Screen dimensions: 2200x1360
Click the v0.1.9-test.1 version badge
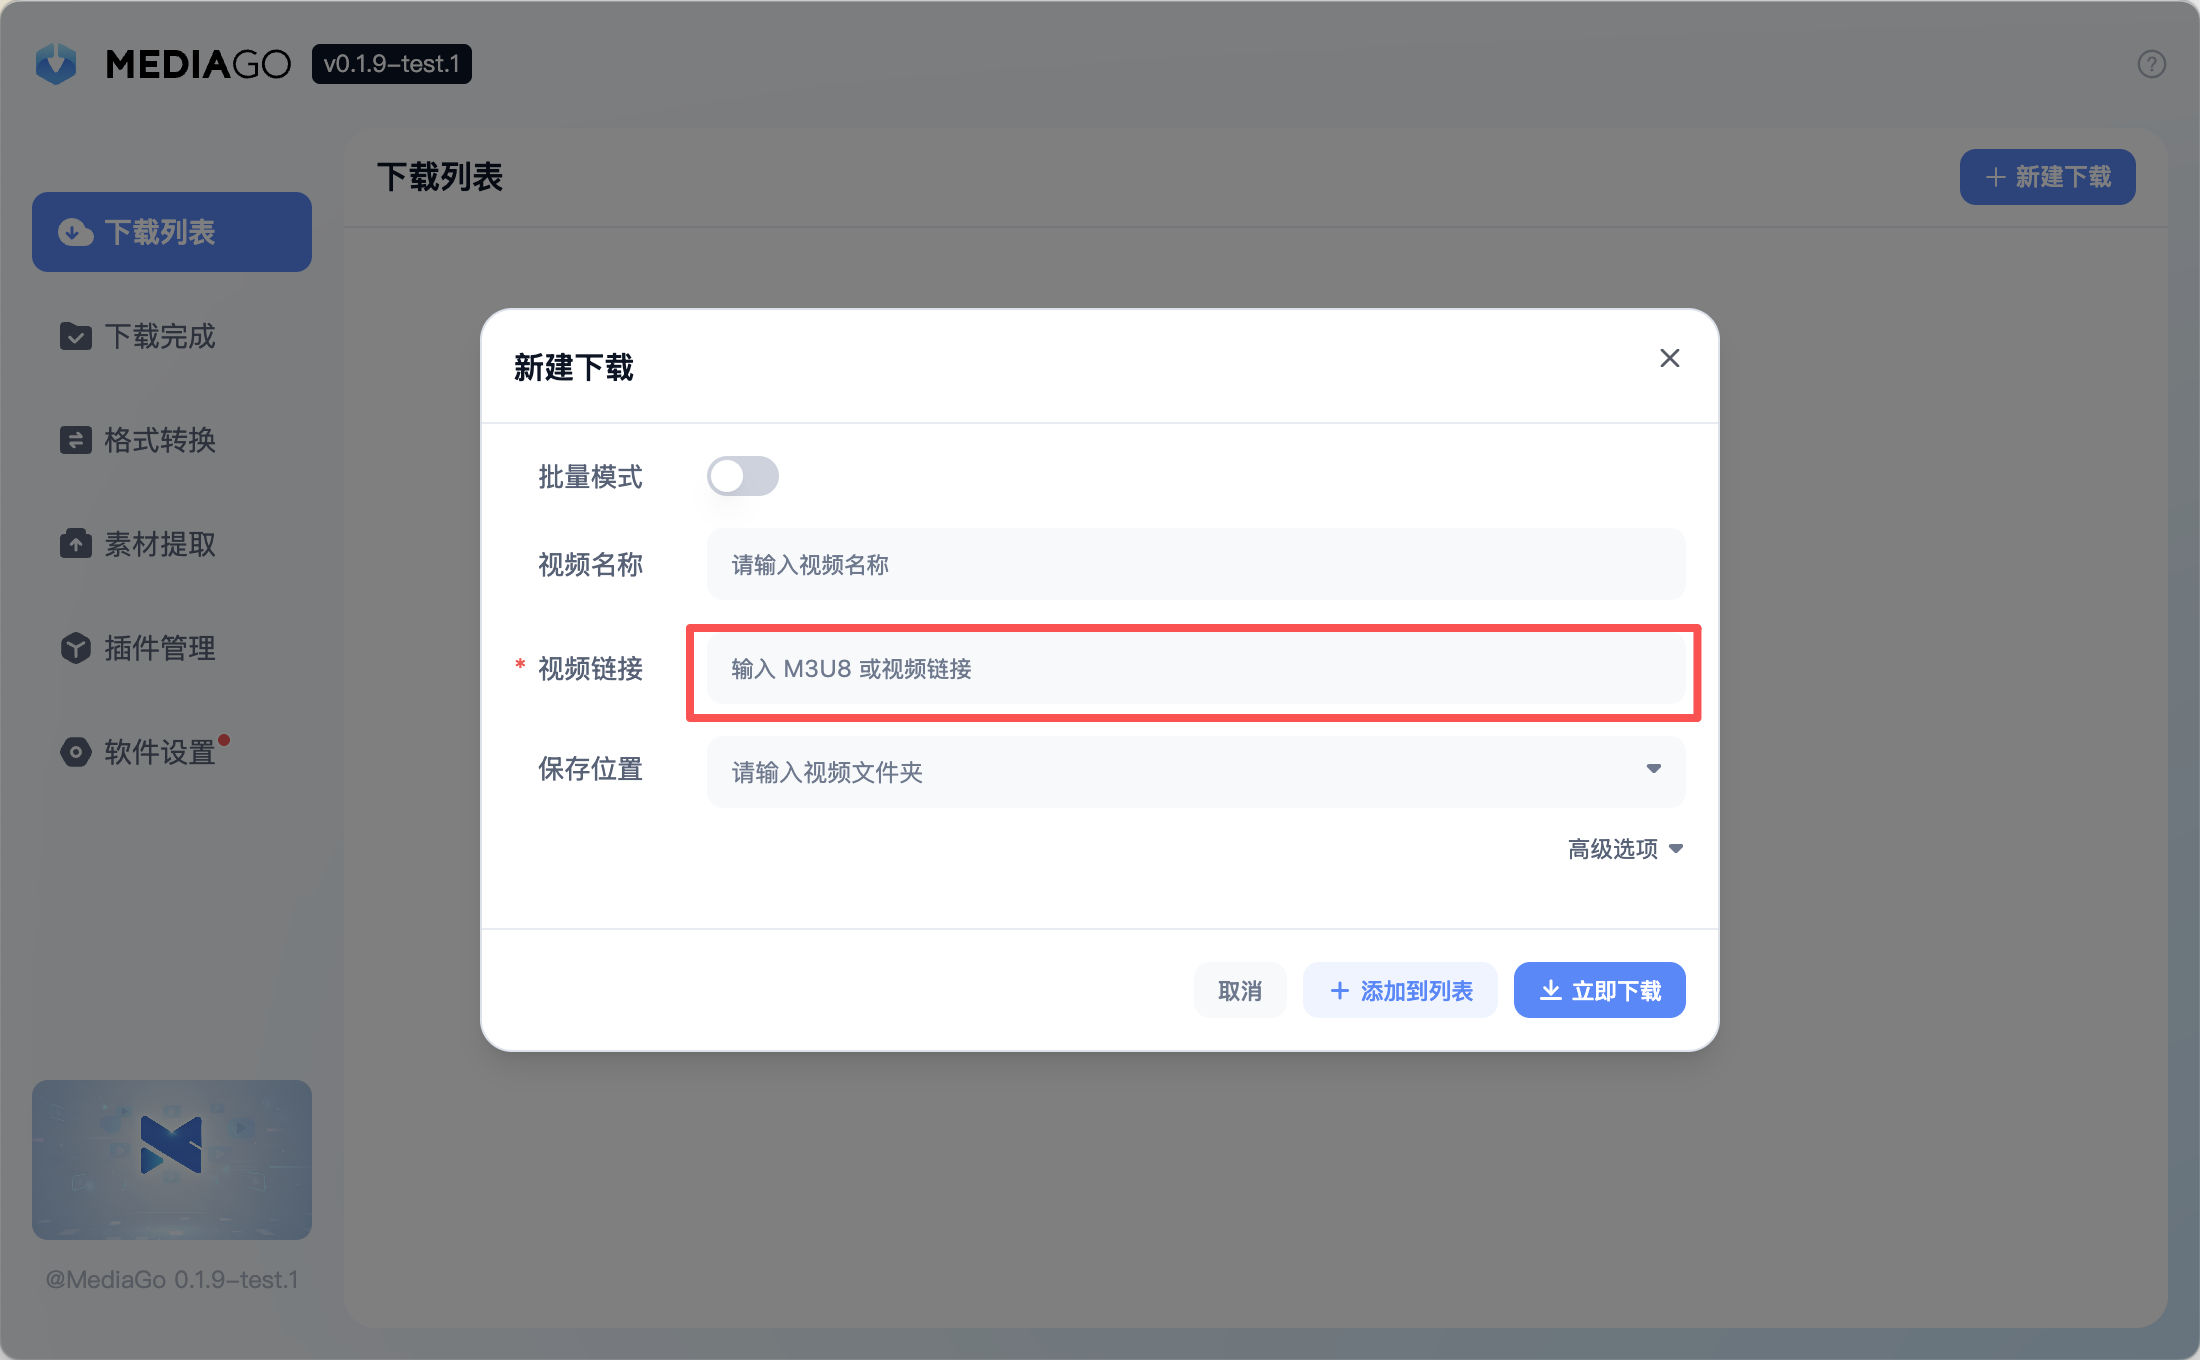(391, 63)
